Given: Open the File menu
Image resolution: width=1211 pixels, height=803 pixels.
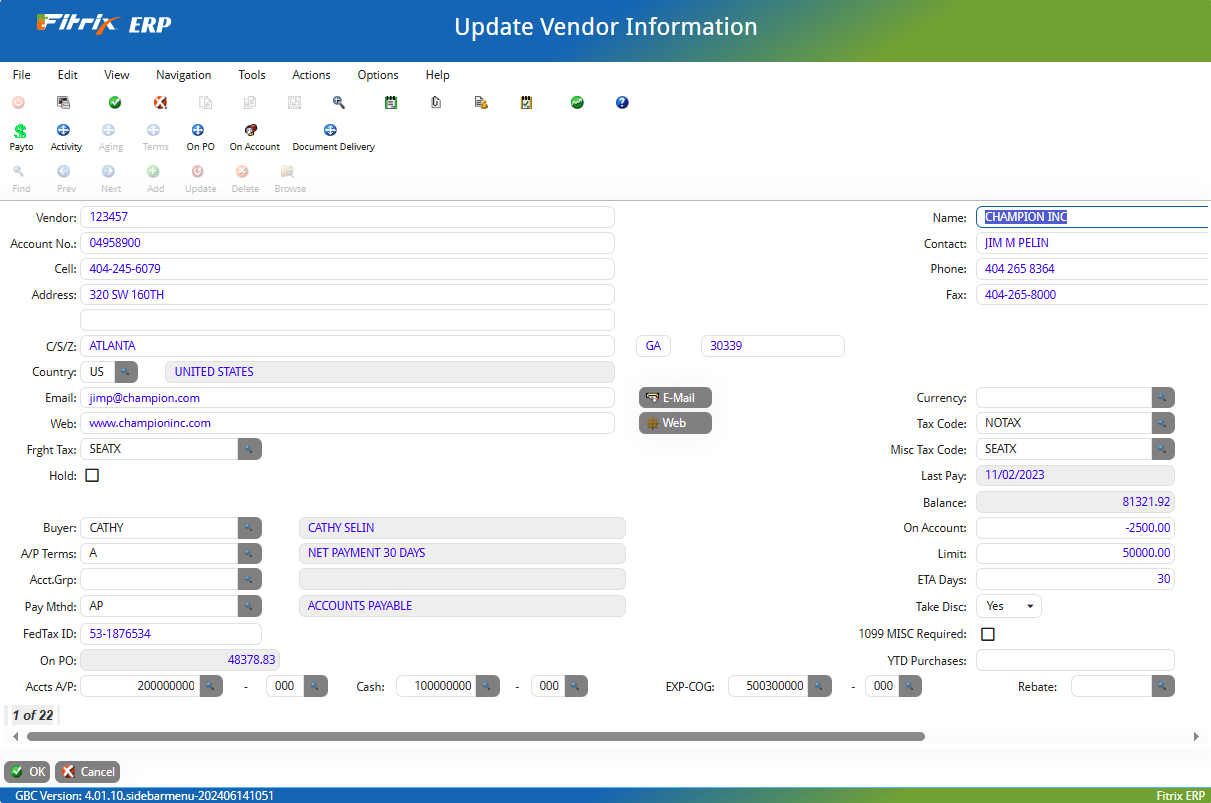Looking at the screenshot, I should [22, 75].
